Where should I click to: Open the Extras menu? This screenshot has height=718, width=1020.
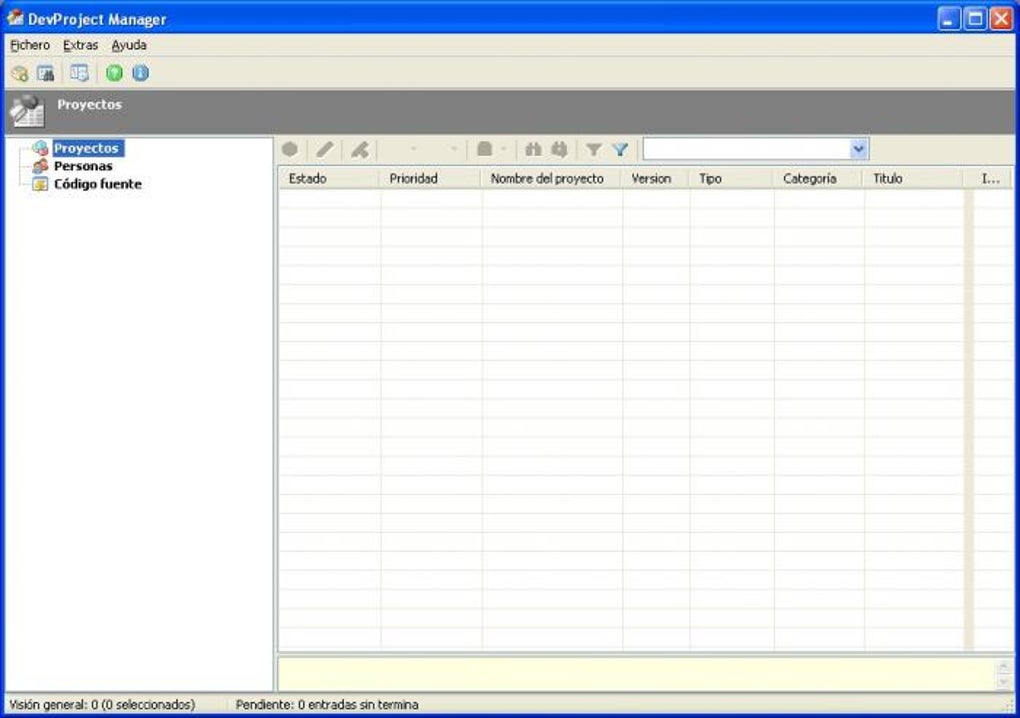80,45
